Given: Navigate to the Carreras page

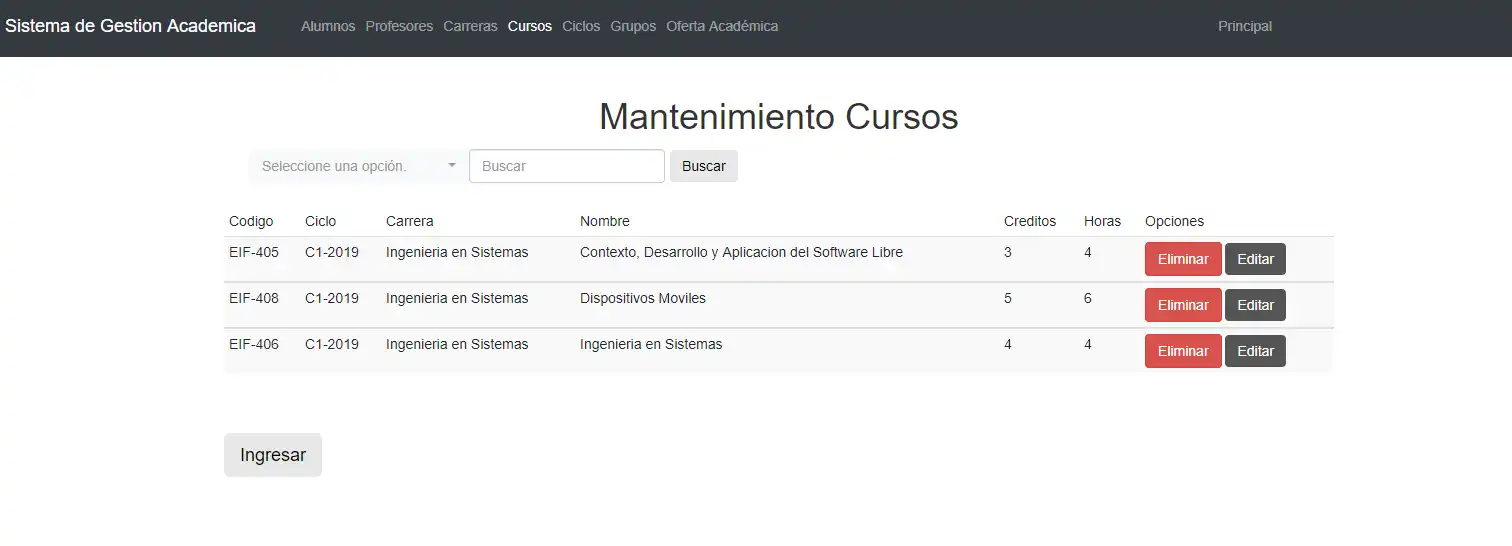Looking at the screenshot, I should point(470,26).
